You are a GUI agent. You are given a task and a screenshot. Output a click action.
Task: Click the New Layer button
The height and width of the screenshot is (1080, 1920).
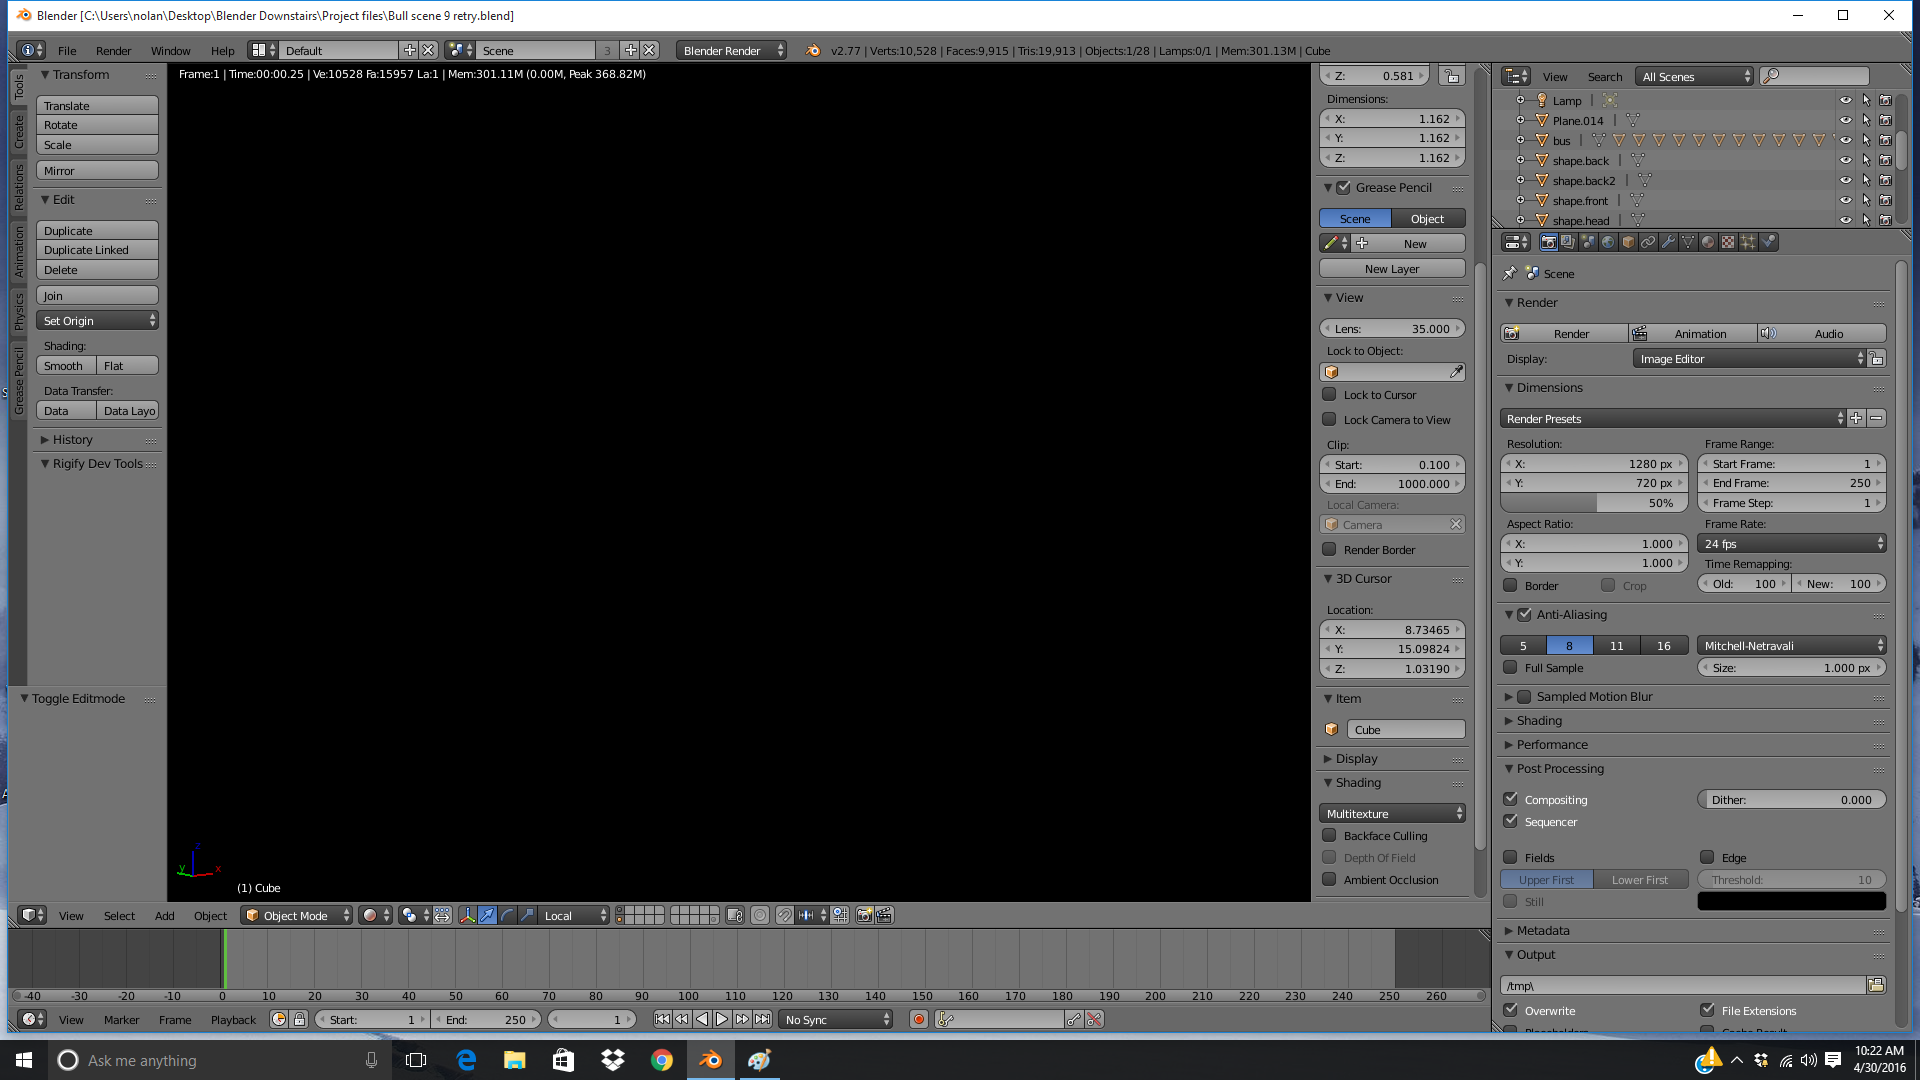point(1392,268)
